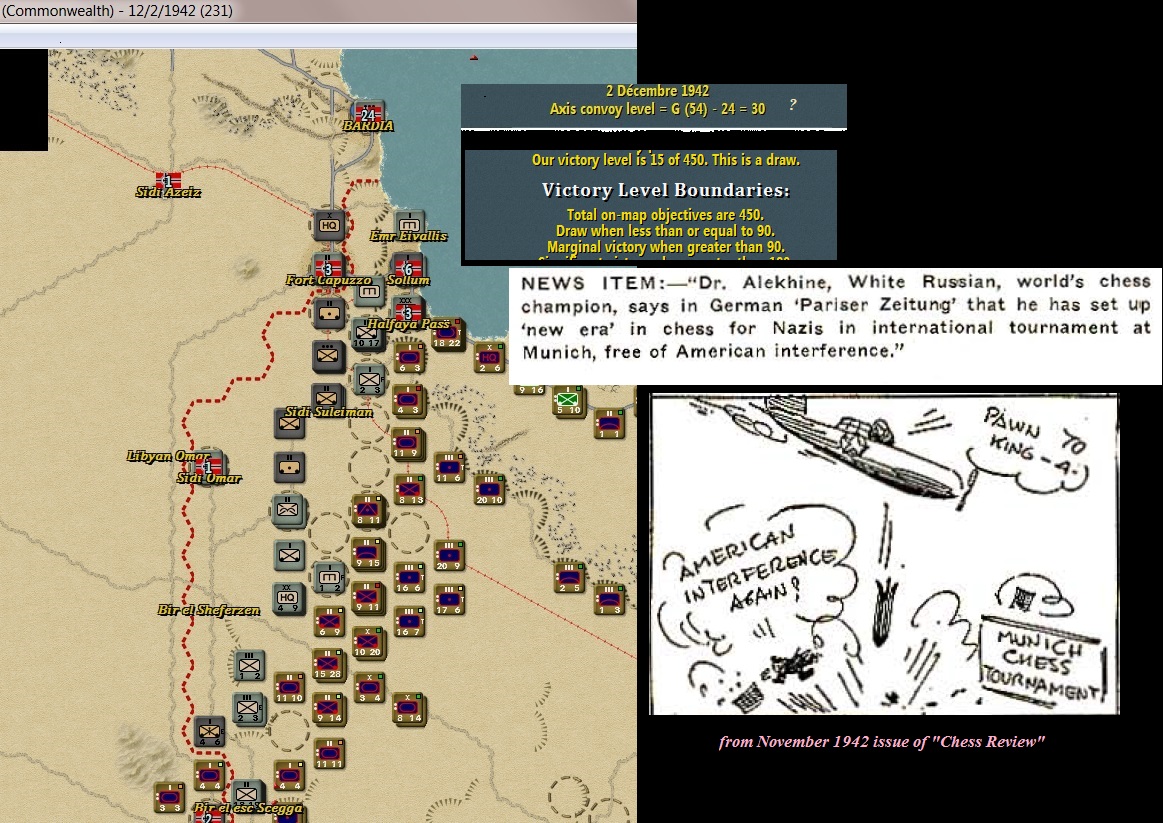1163x823 pixels.
Task: Select the Allied unit showing 1 1
Action: coord(610,423)
